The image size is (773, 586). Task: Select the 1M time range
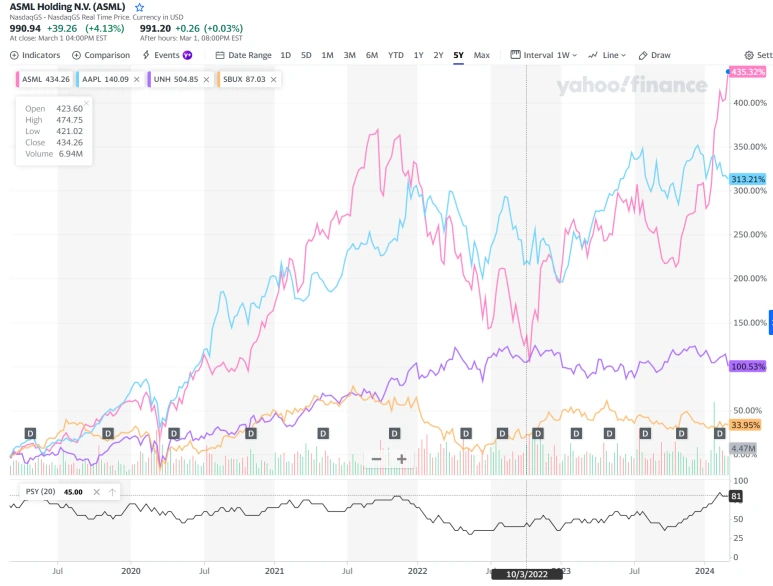(x=327, y=55)
